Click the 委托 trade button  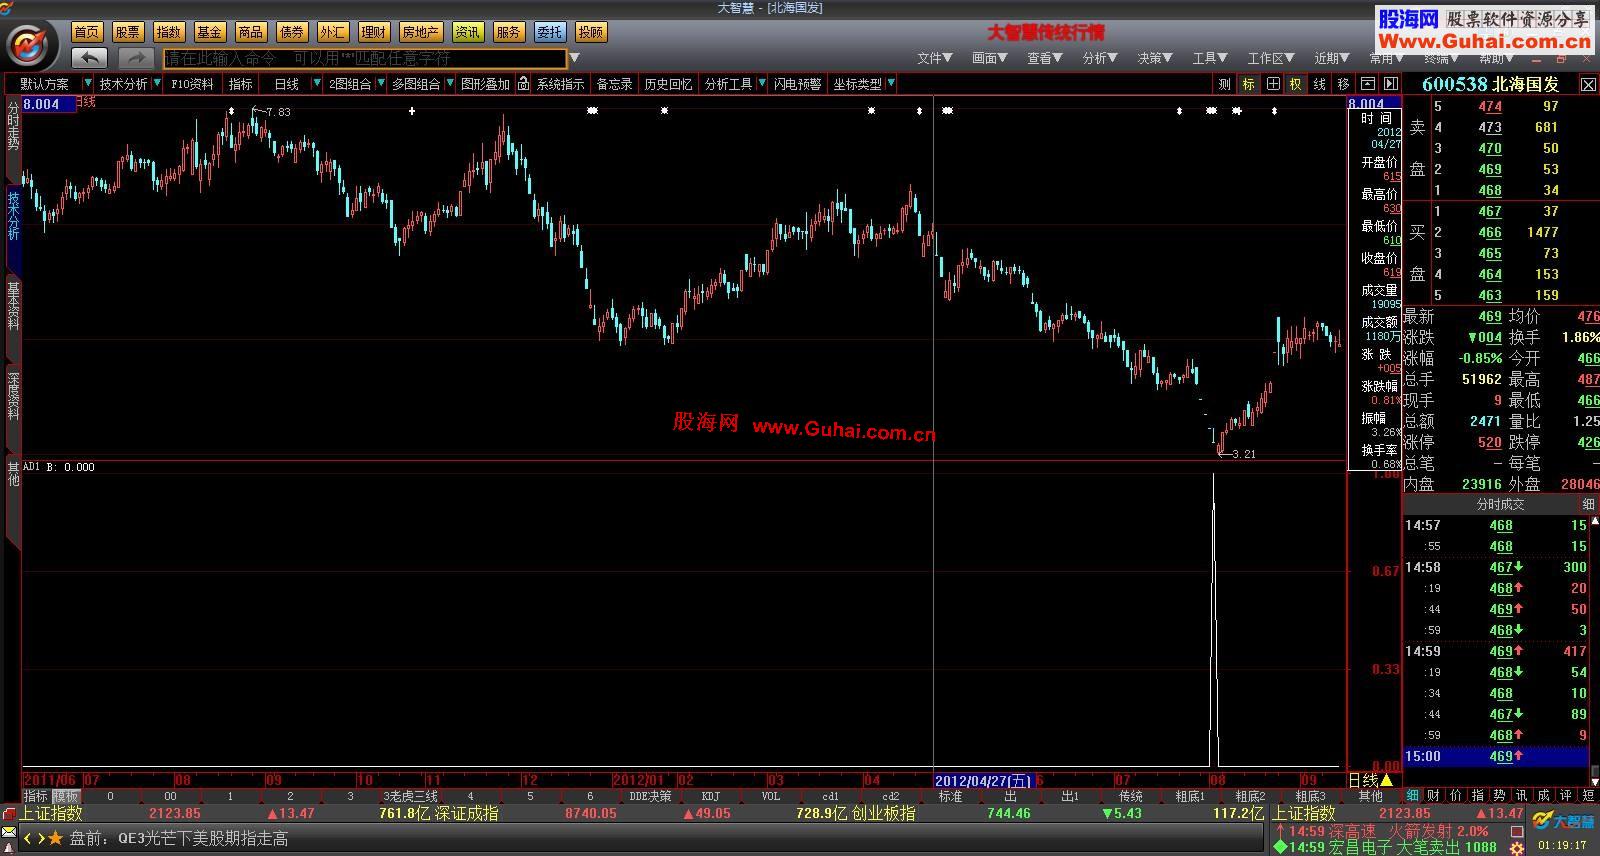549,32
